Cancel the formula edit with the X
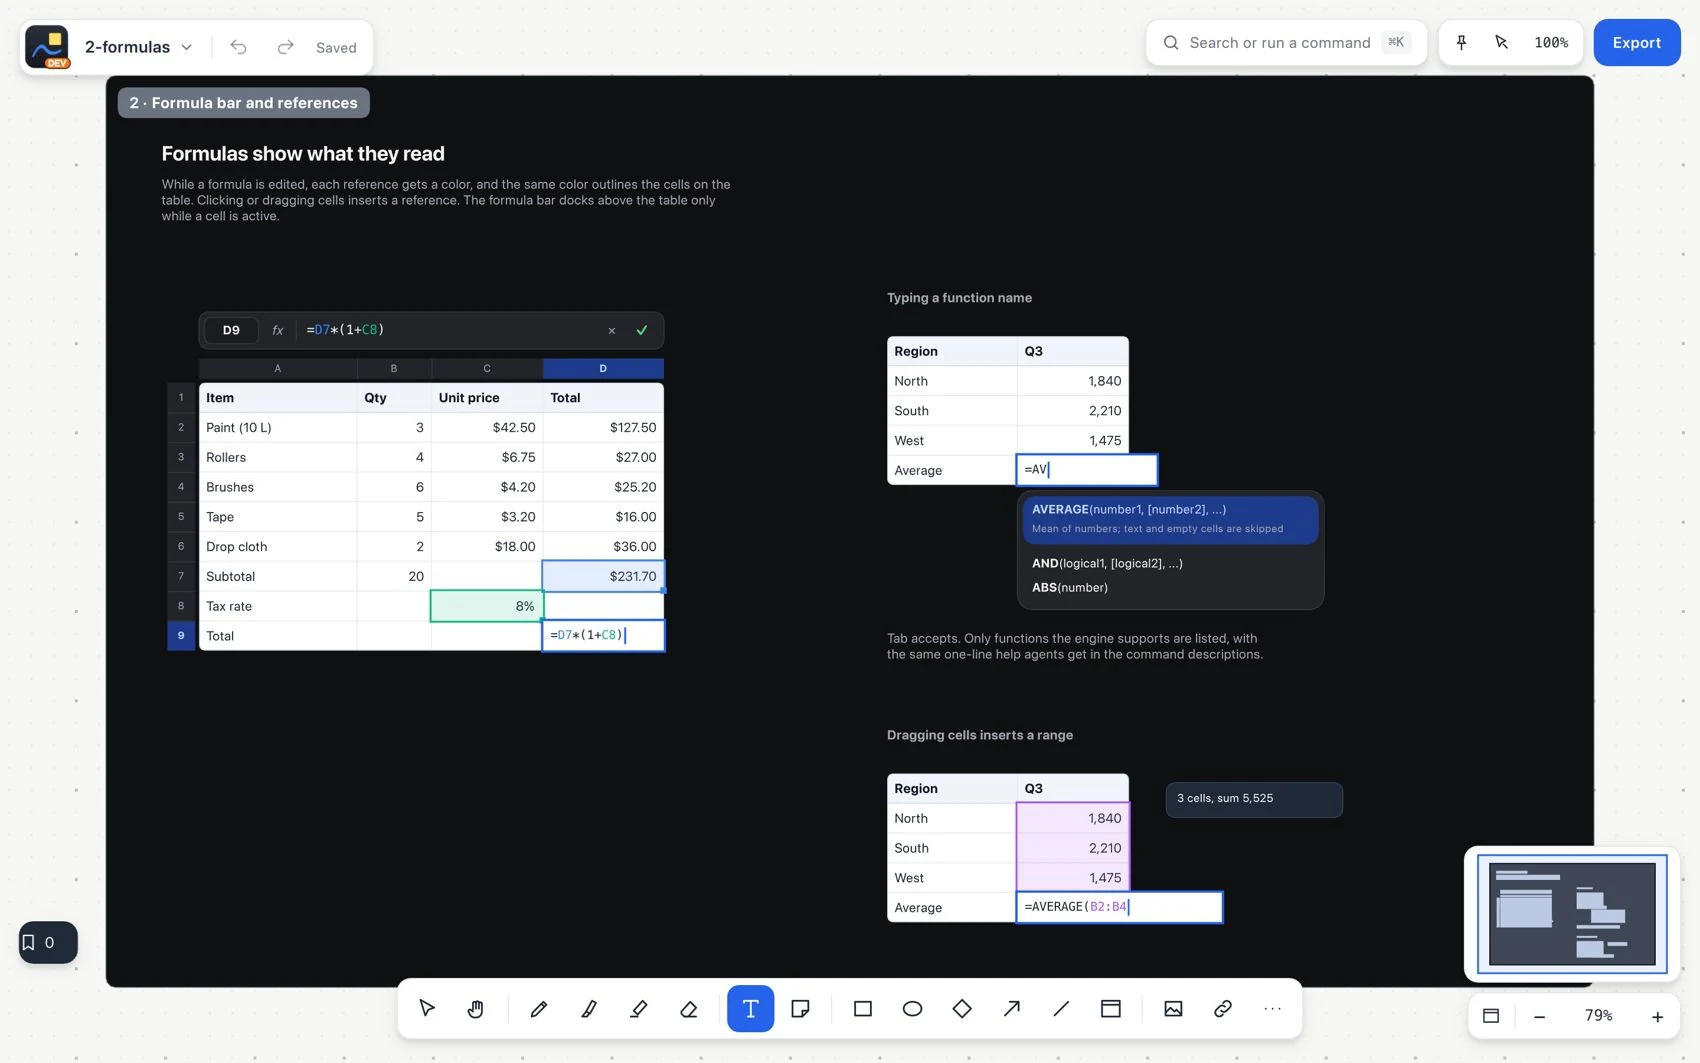1700x1063 pixels. point(612,331)
